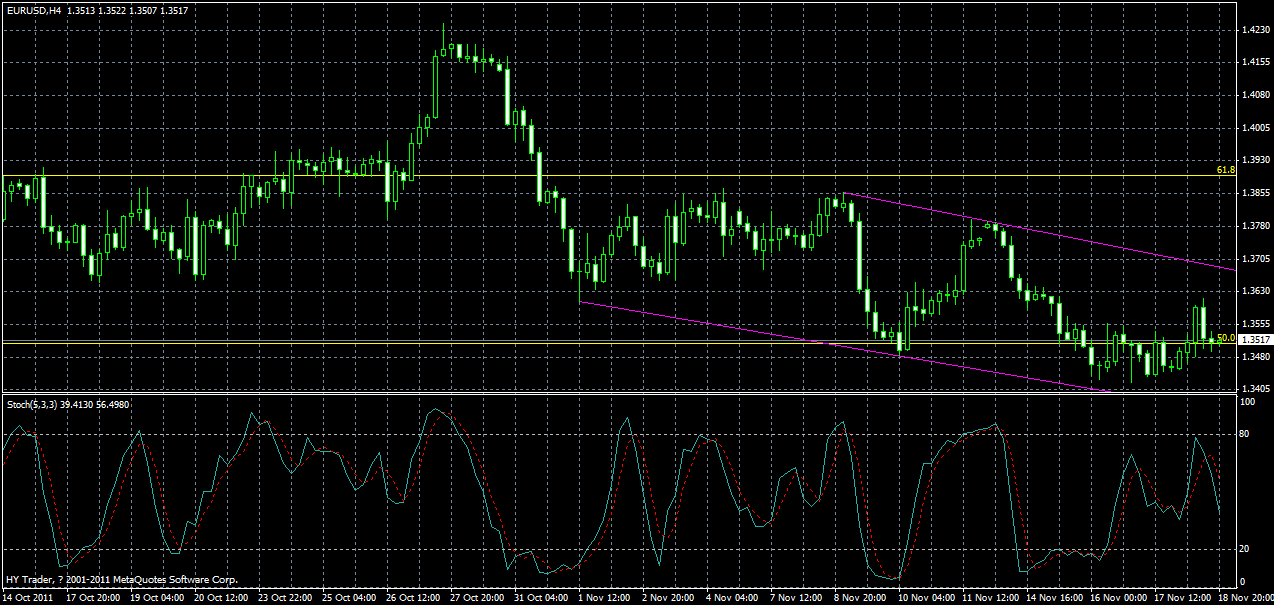Click the 7 Nov 12:00 time label
Image resolution: width=1274 pixels, height=605 pixels.
(x=798, y=598)
